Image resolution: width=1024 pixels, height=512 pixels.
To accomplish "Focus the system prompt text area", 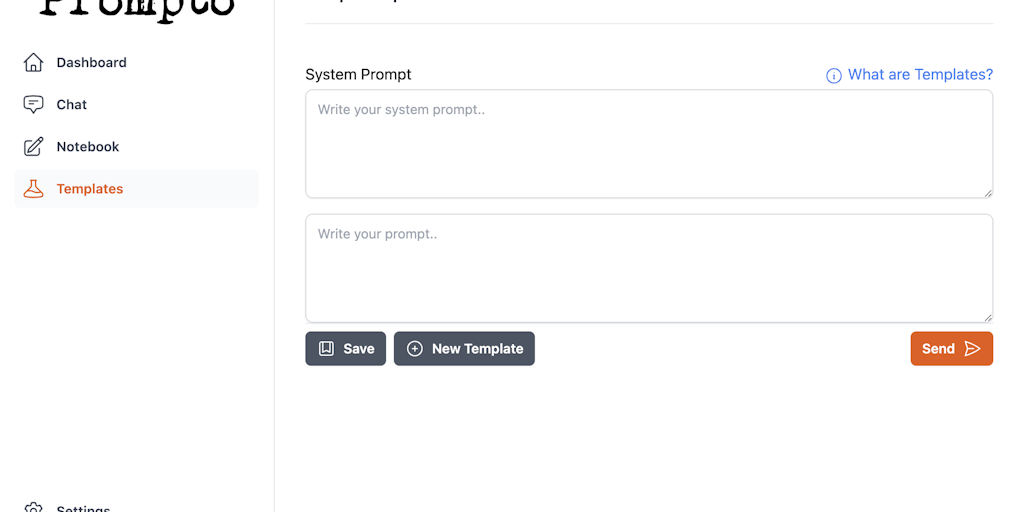I will click(648, 144).
